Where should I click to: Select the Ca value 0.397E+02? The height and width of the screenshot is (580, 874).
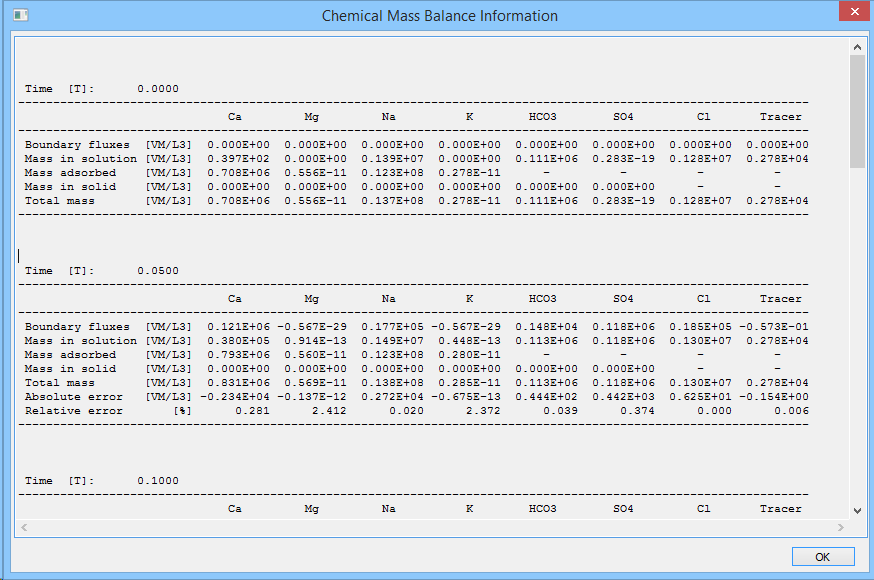click(x=239, y=159)
